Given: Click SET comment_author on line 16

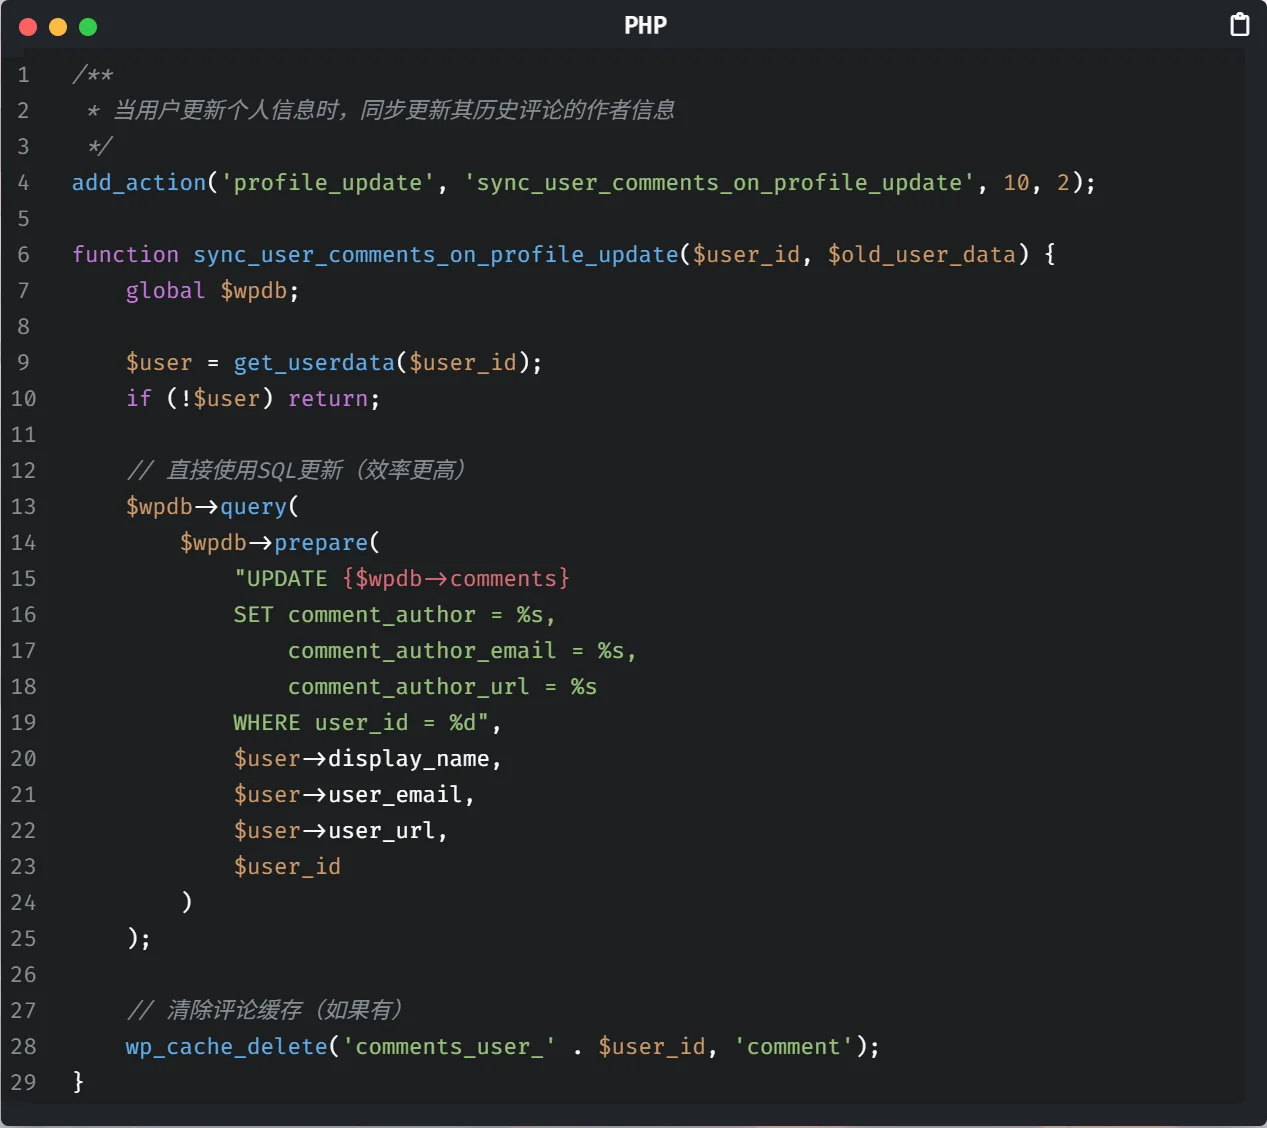Looking at the screenshot, I should click(x=354, y=615).
